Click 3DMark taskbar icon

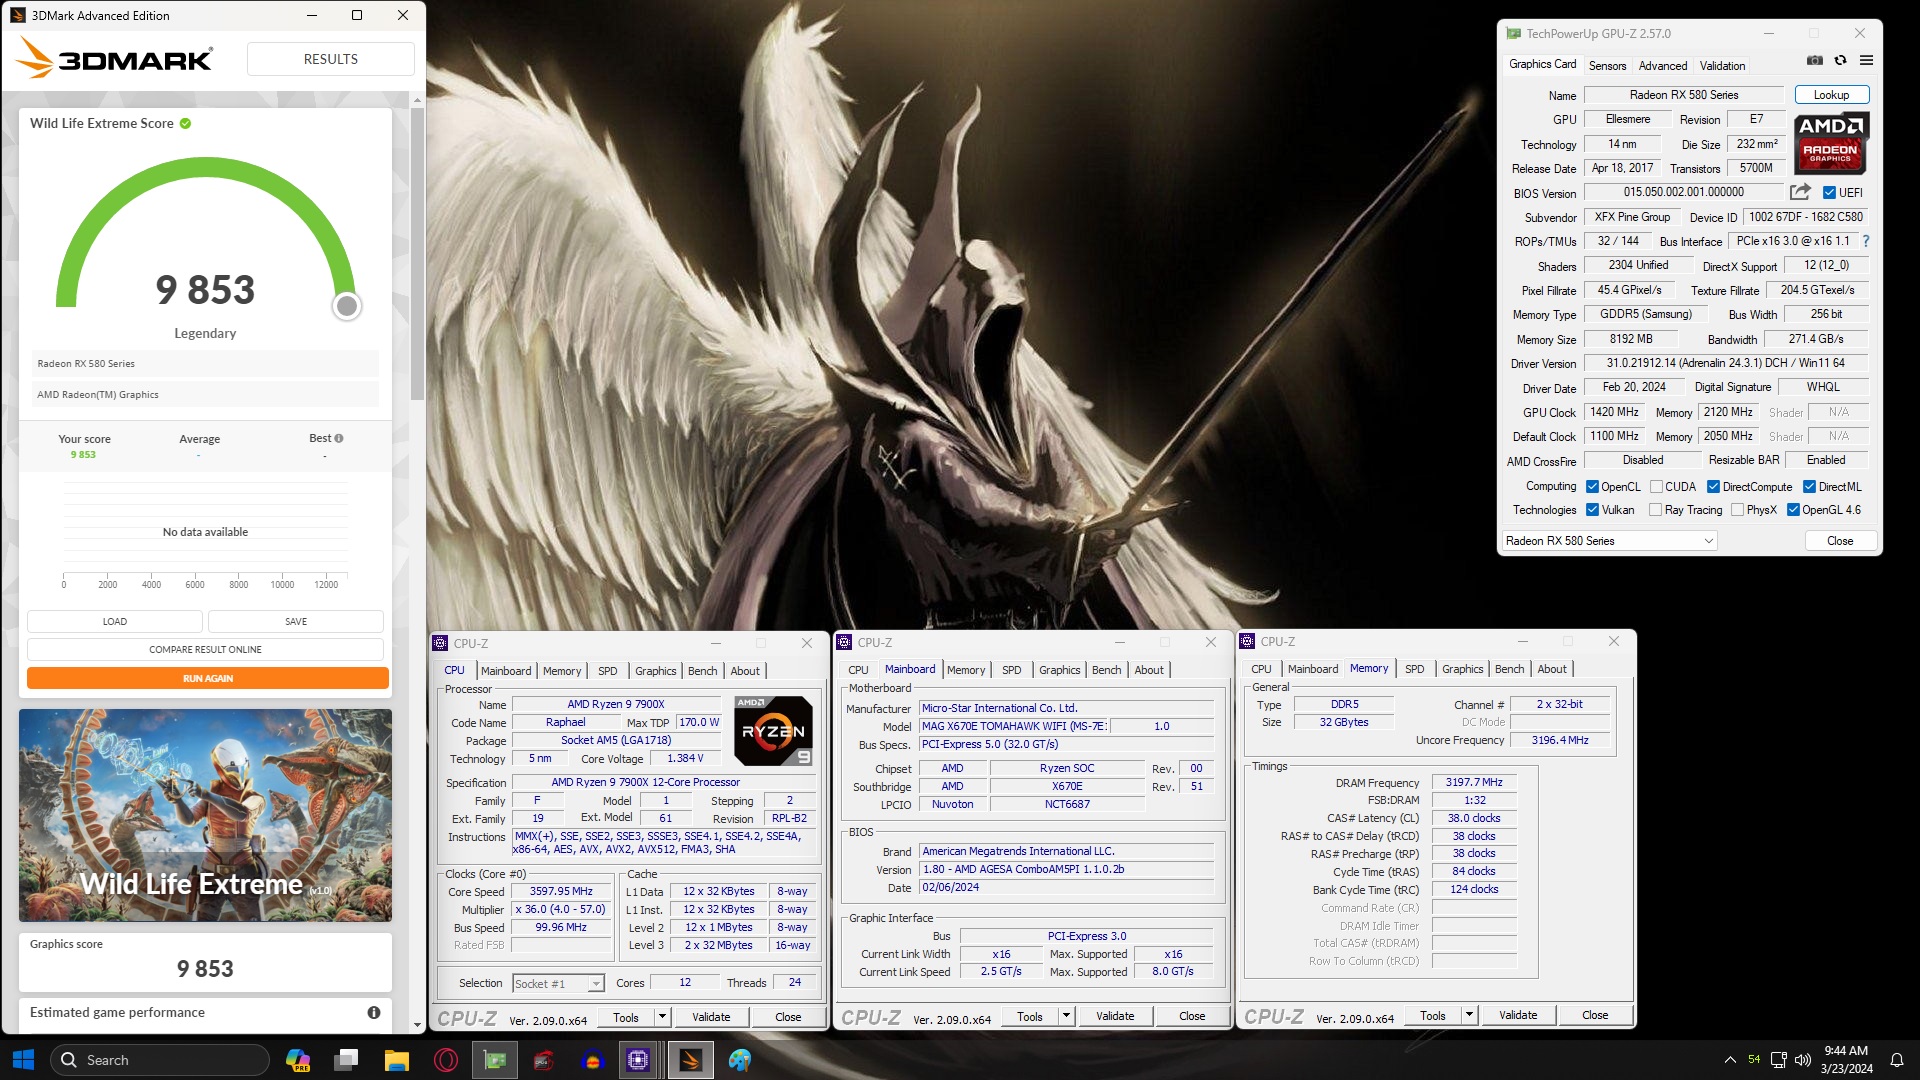(x=691, y=1060)
